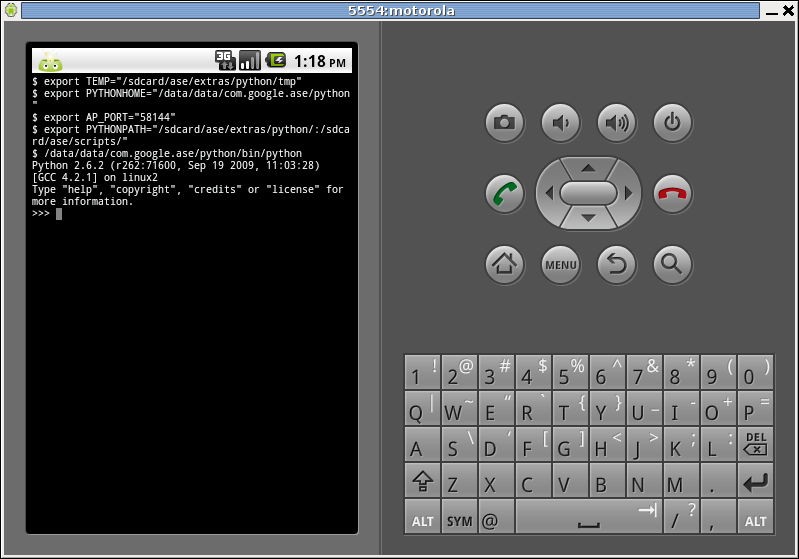The height and width of the screenshot is (559, 799).
Task: Click the export AP_PORT line
Action: point(104,118)
